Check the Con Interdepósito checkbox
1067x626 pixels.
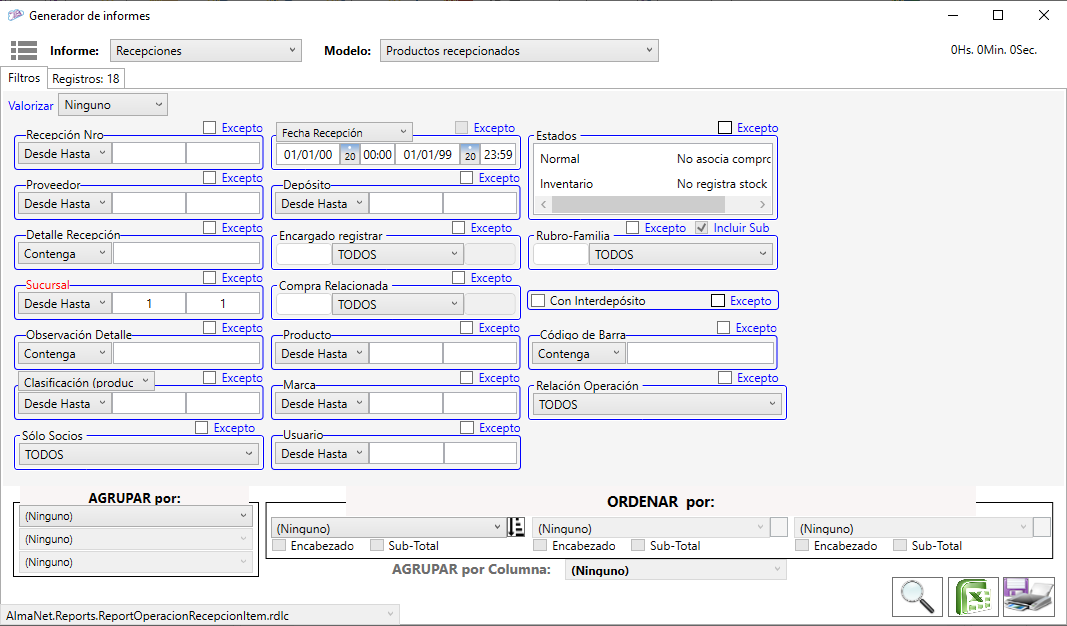pyautogui.click(x=538, y=301)
